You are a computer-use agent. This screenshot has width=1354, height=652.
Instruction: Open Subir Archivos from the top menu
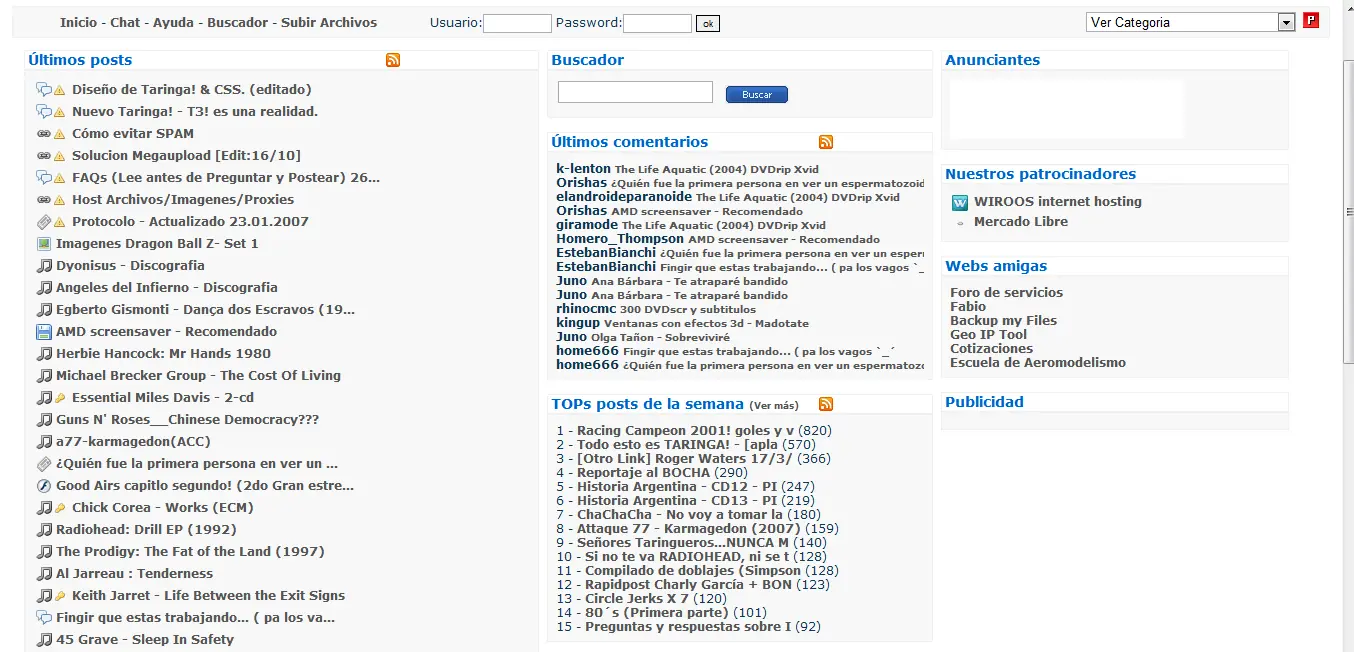(329, 22)
